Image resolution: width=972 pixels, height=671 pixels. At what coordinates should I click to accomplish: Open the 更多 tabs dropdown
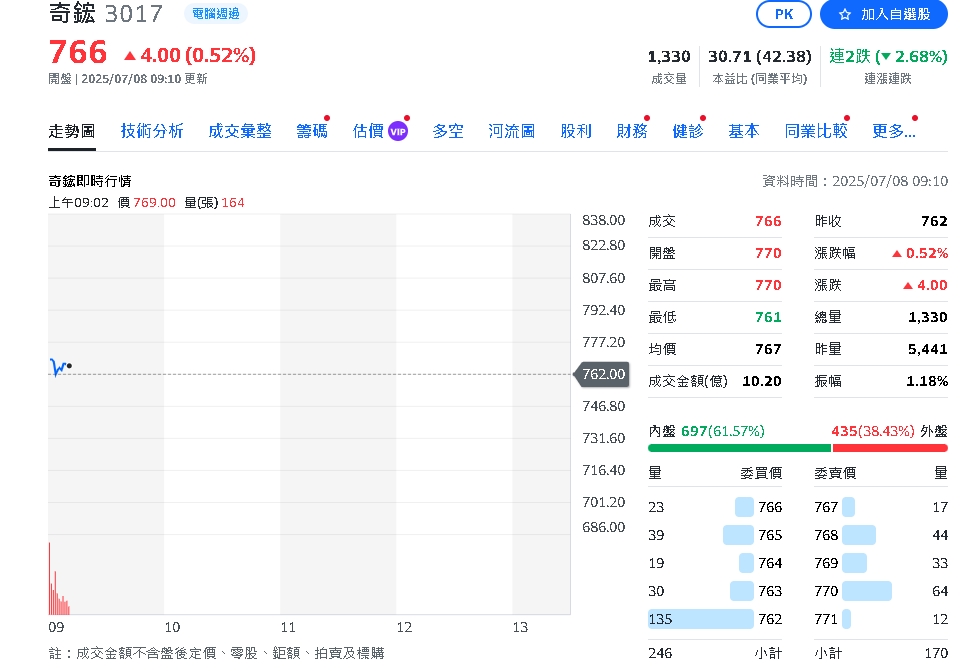pyautogui.click(x=893, y=131)
